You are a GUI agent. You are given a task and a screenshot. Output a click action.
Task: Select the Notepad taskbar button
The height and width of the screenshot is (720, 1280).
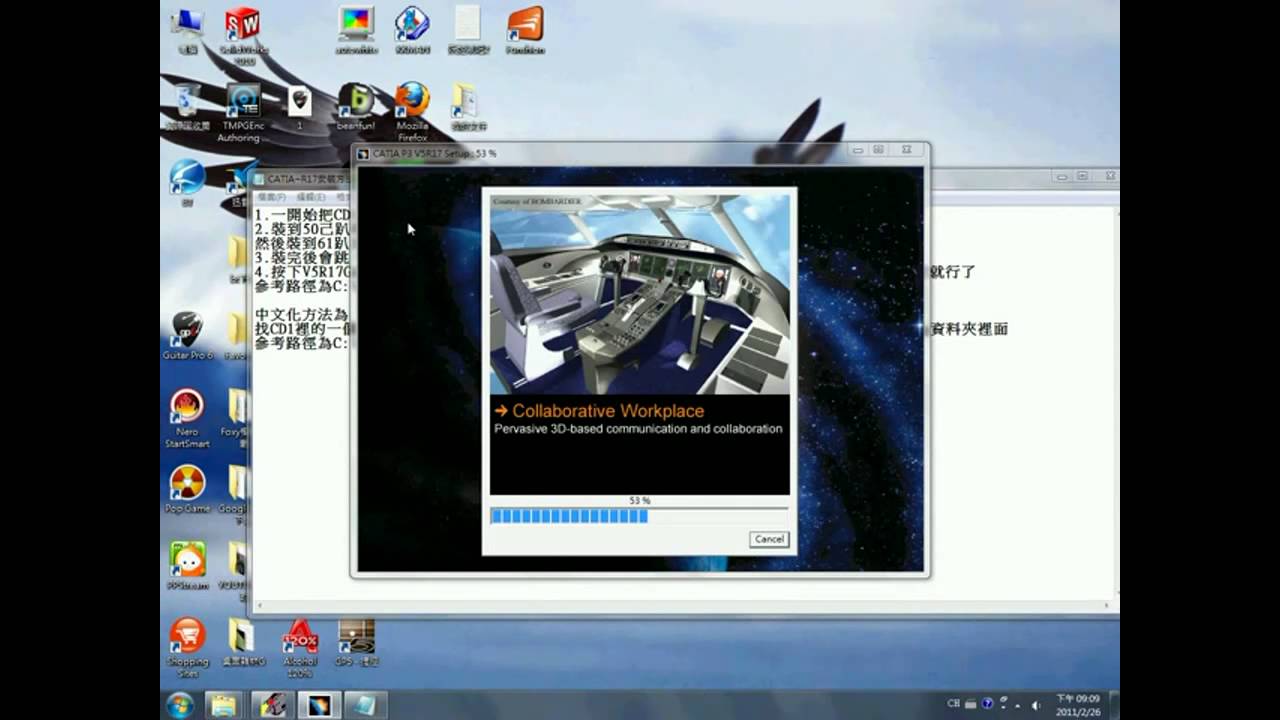tap(363, 705)
